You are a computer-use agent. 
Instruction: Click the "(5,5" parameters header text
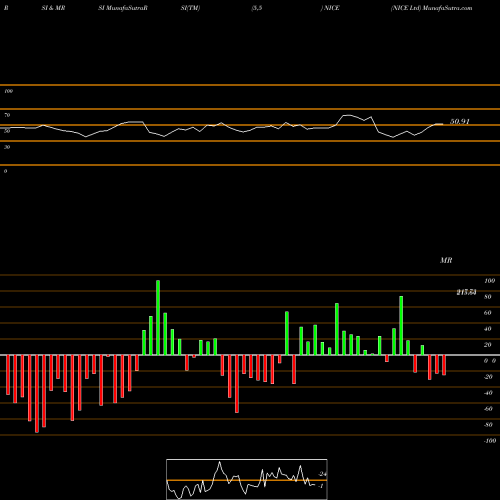click(x=257, y=8)
